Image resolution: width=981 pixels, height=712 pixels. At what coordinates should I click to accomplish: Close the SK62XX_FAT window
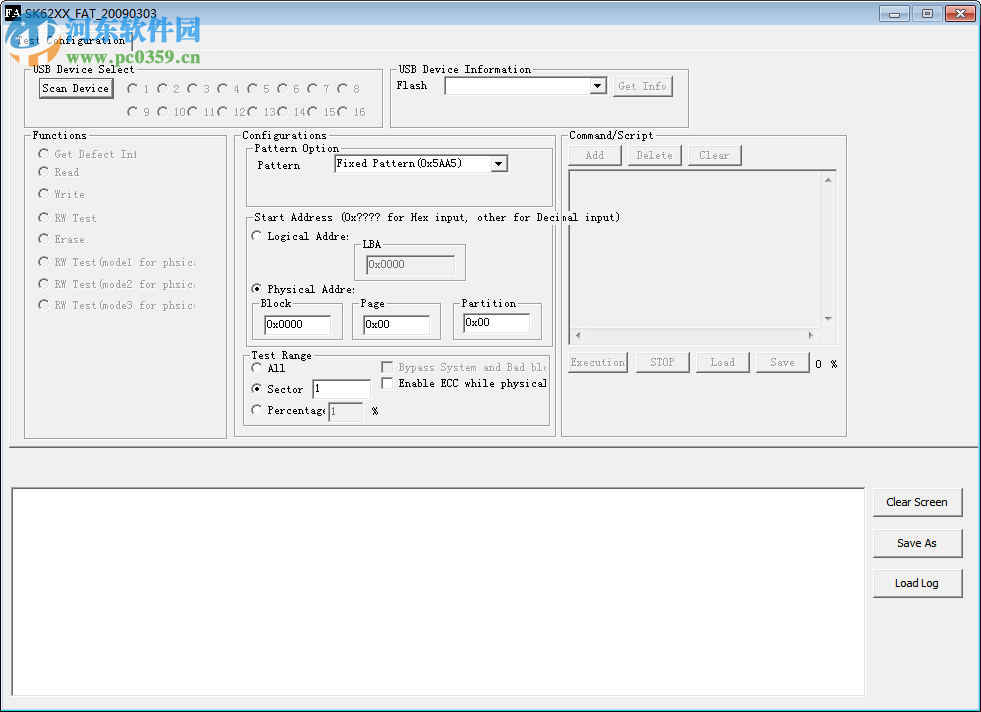pyautogui.click(x=960, y=14)
